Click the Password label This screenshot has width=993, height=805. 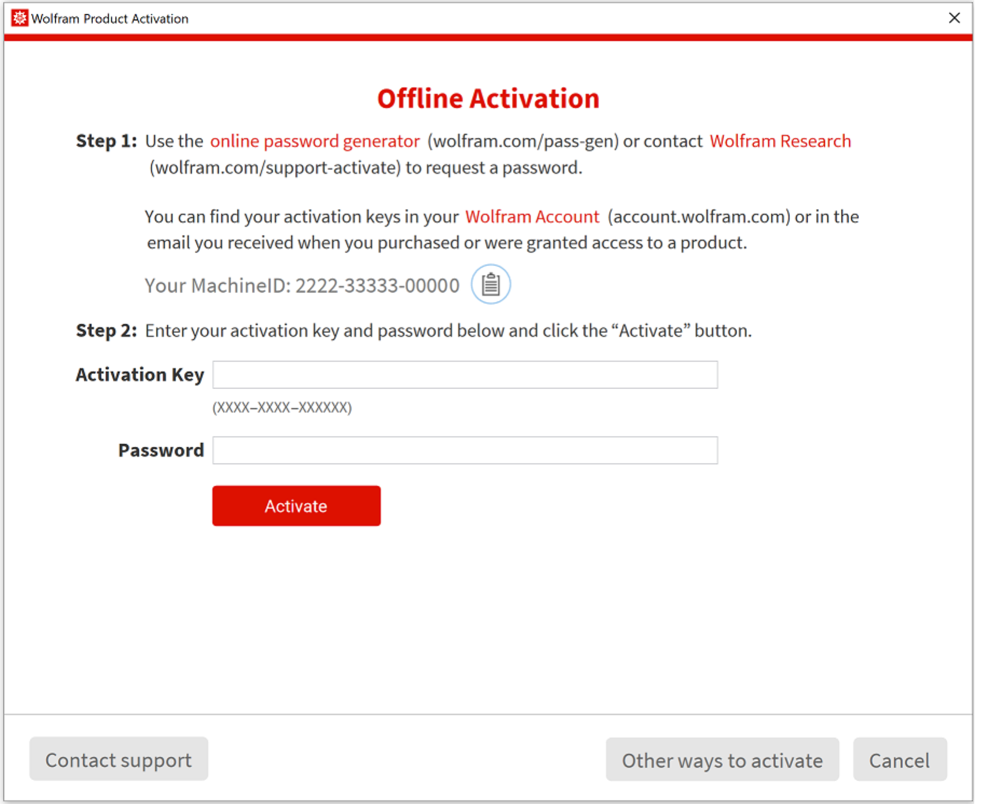[x=161, y=450]
